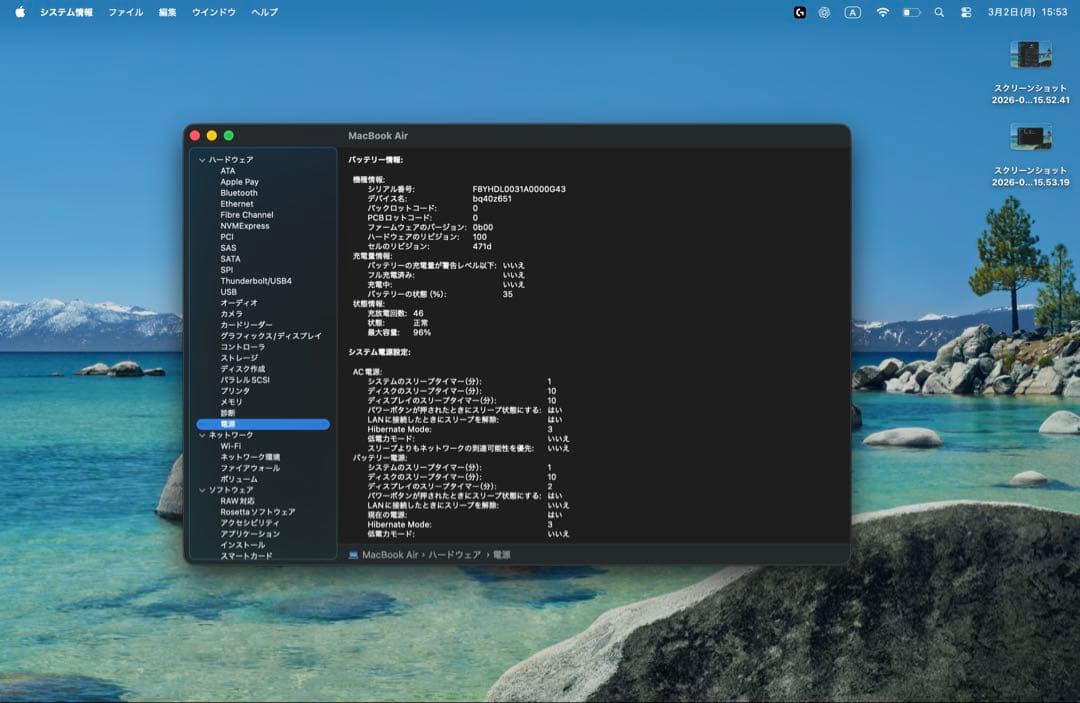Select desktop screenshot file ending 15.52.41
The height and width of the screenshot is (703, 1080).
(x=1030, y=72)
